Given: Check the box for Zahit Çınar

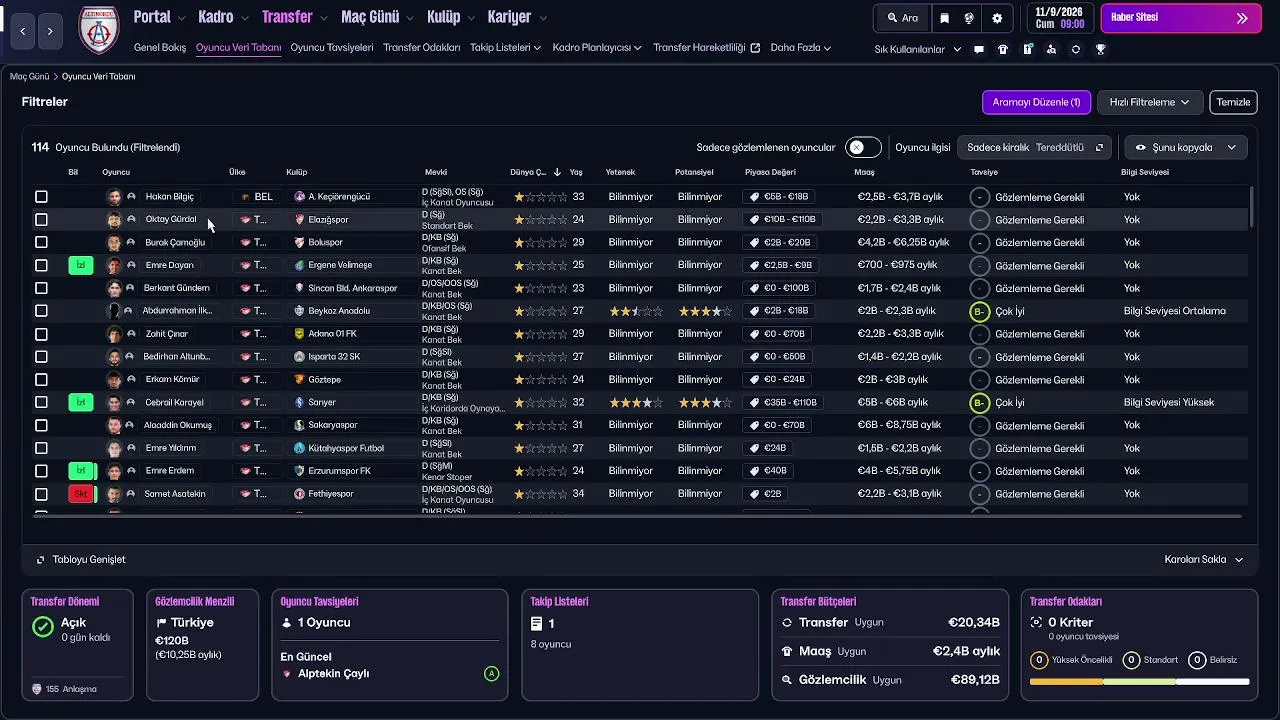Looking at the screenshot, I should pyautogui.click(x=41, y=334).
